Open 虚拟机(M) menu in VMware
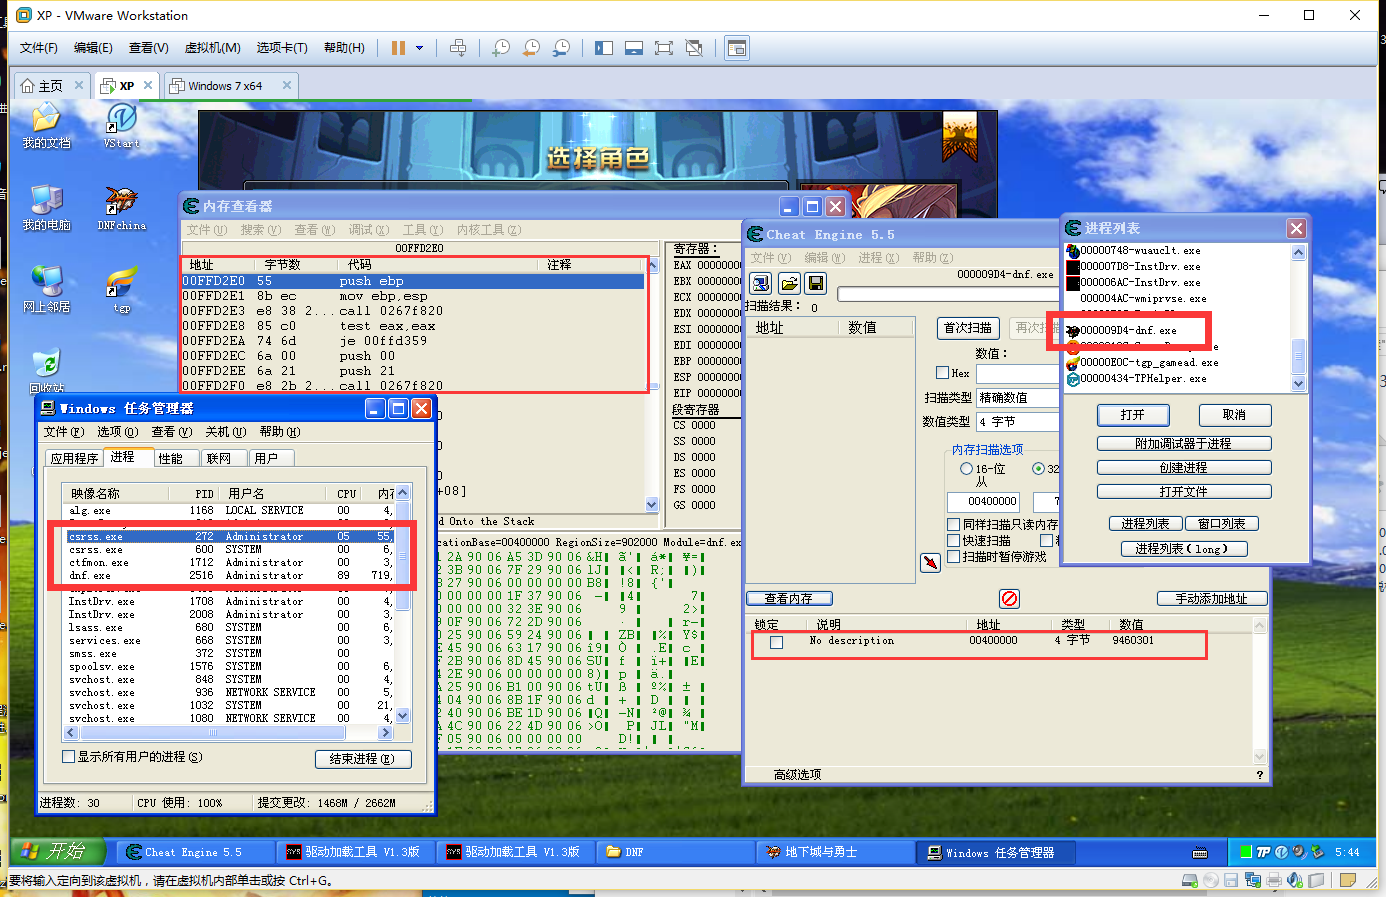Screen dimensions: 1386x897 212,48
